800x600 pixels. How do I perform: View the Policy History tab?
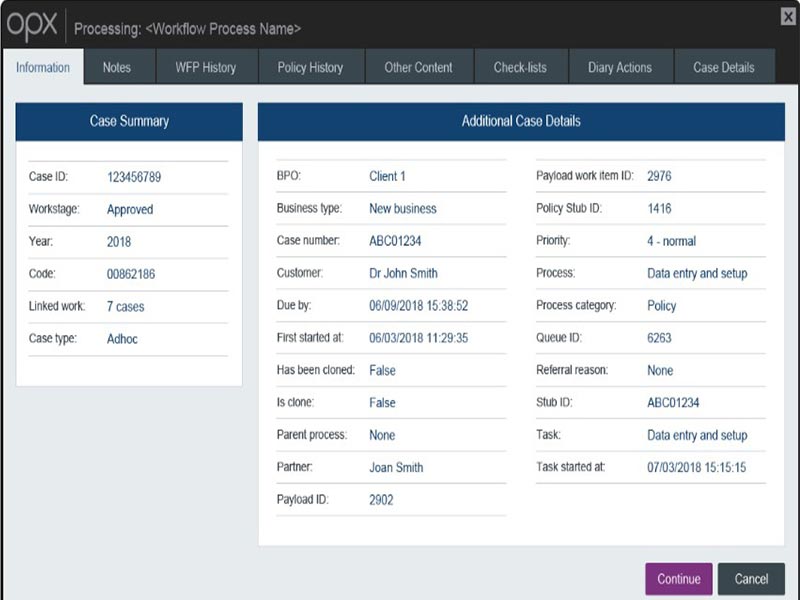pyautogui.click(x=311, y=68)
